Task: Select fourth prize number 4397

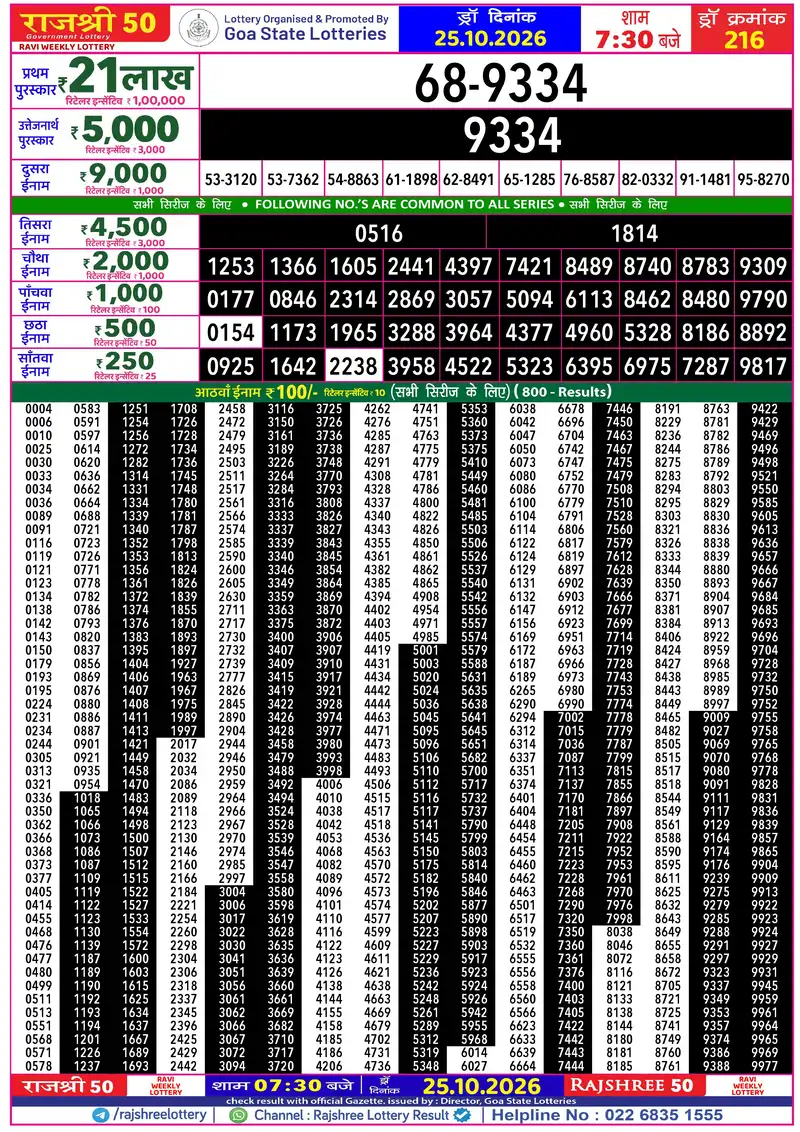Action: [468, 266]
